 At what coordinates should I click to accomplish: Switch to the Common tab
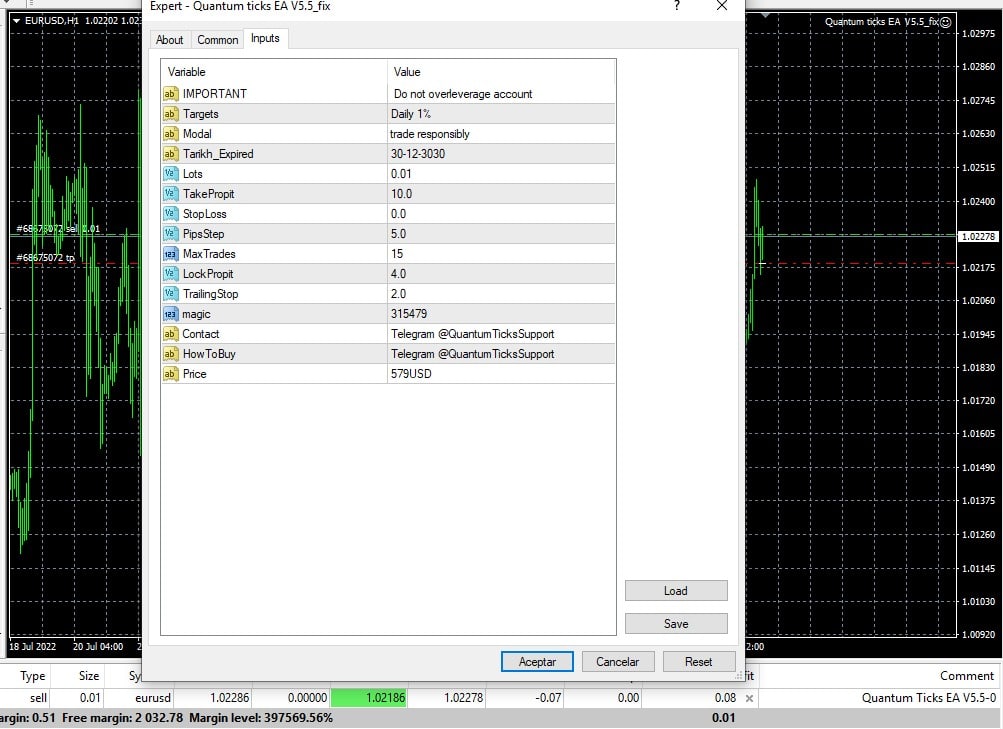[217, 40]
